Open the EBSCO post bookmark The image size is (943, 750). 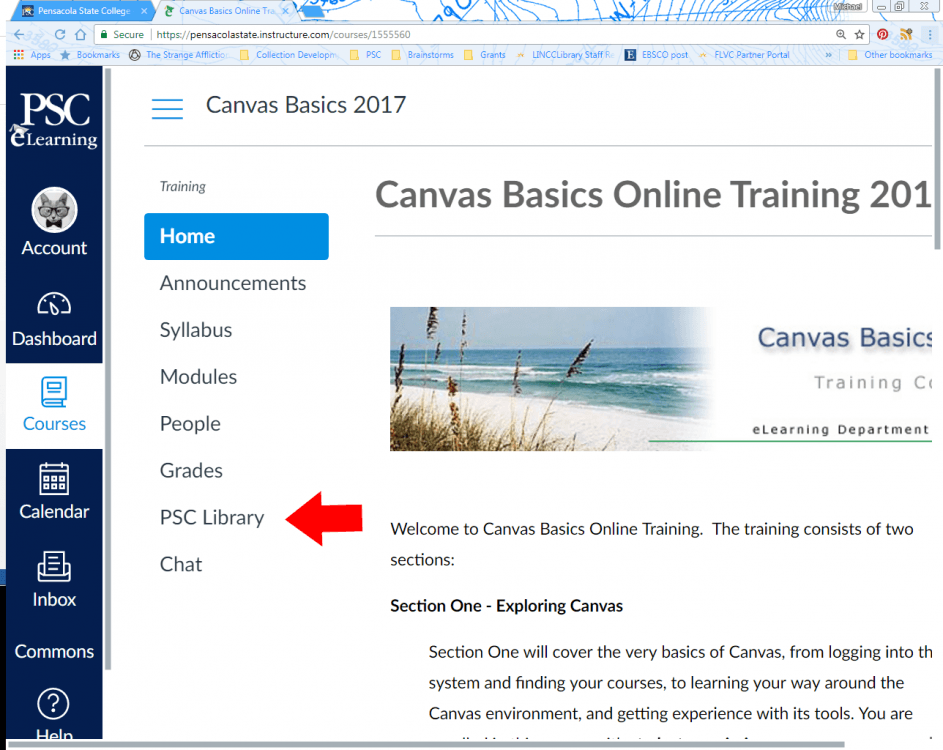656,55
